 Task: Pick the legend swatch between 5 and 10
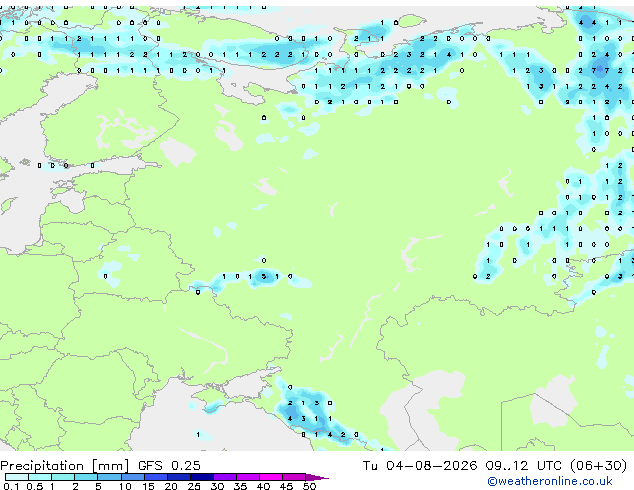click(109, 477)
